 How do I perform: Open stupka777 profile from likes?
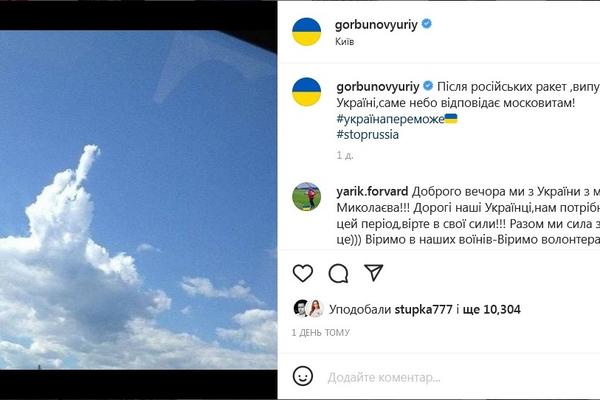[x=424, y=309]
